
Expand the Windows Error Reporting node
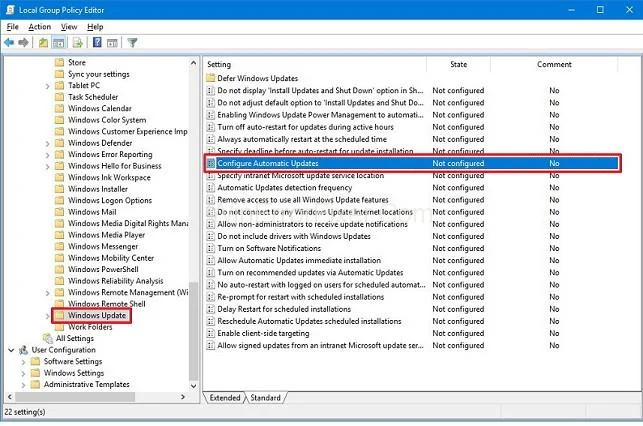47,155
